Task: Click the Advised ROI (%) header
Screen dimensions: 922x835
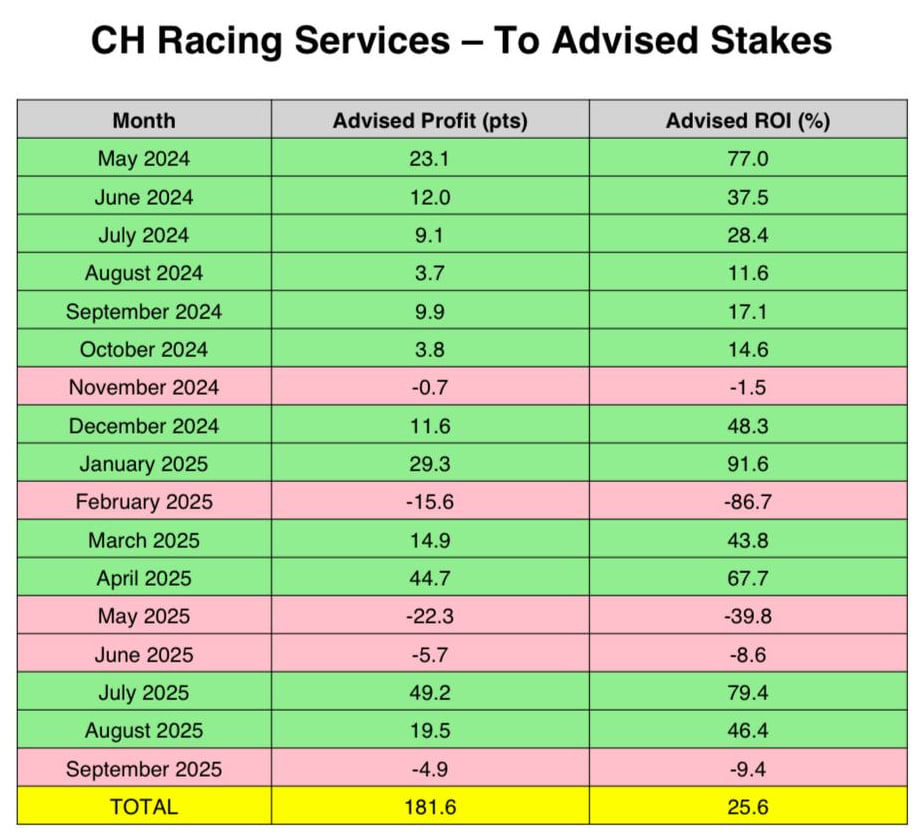Action: (748, 121)
